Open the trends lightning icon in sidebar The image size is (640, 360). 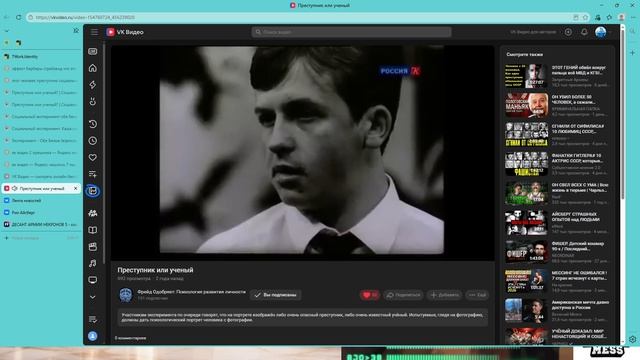tap(93, 84)
